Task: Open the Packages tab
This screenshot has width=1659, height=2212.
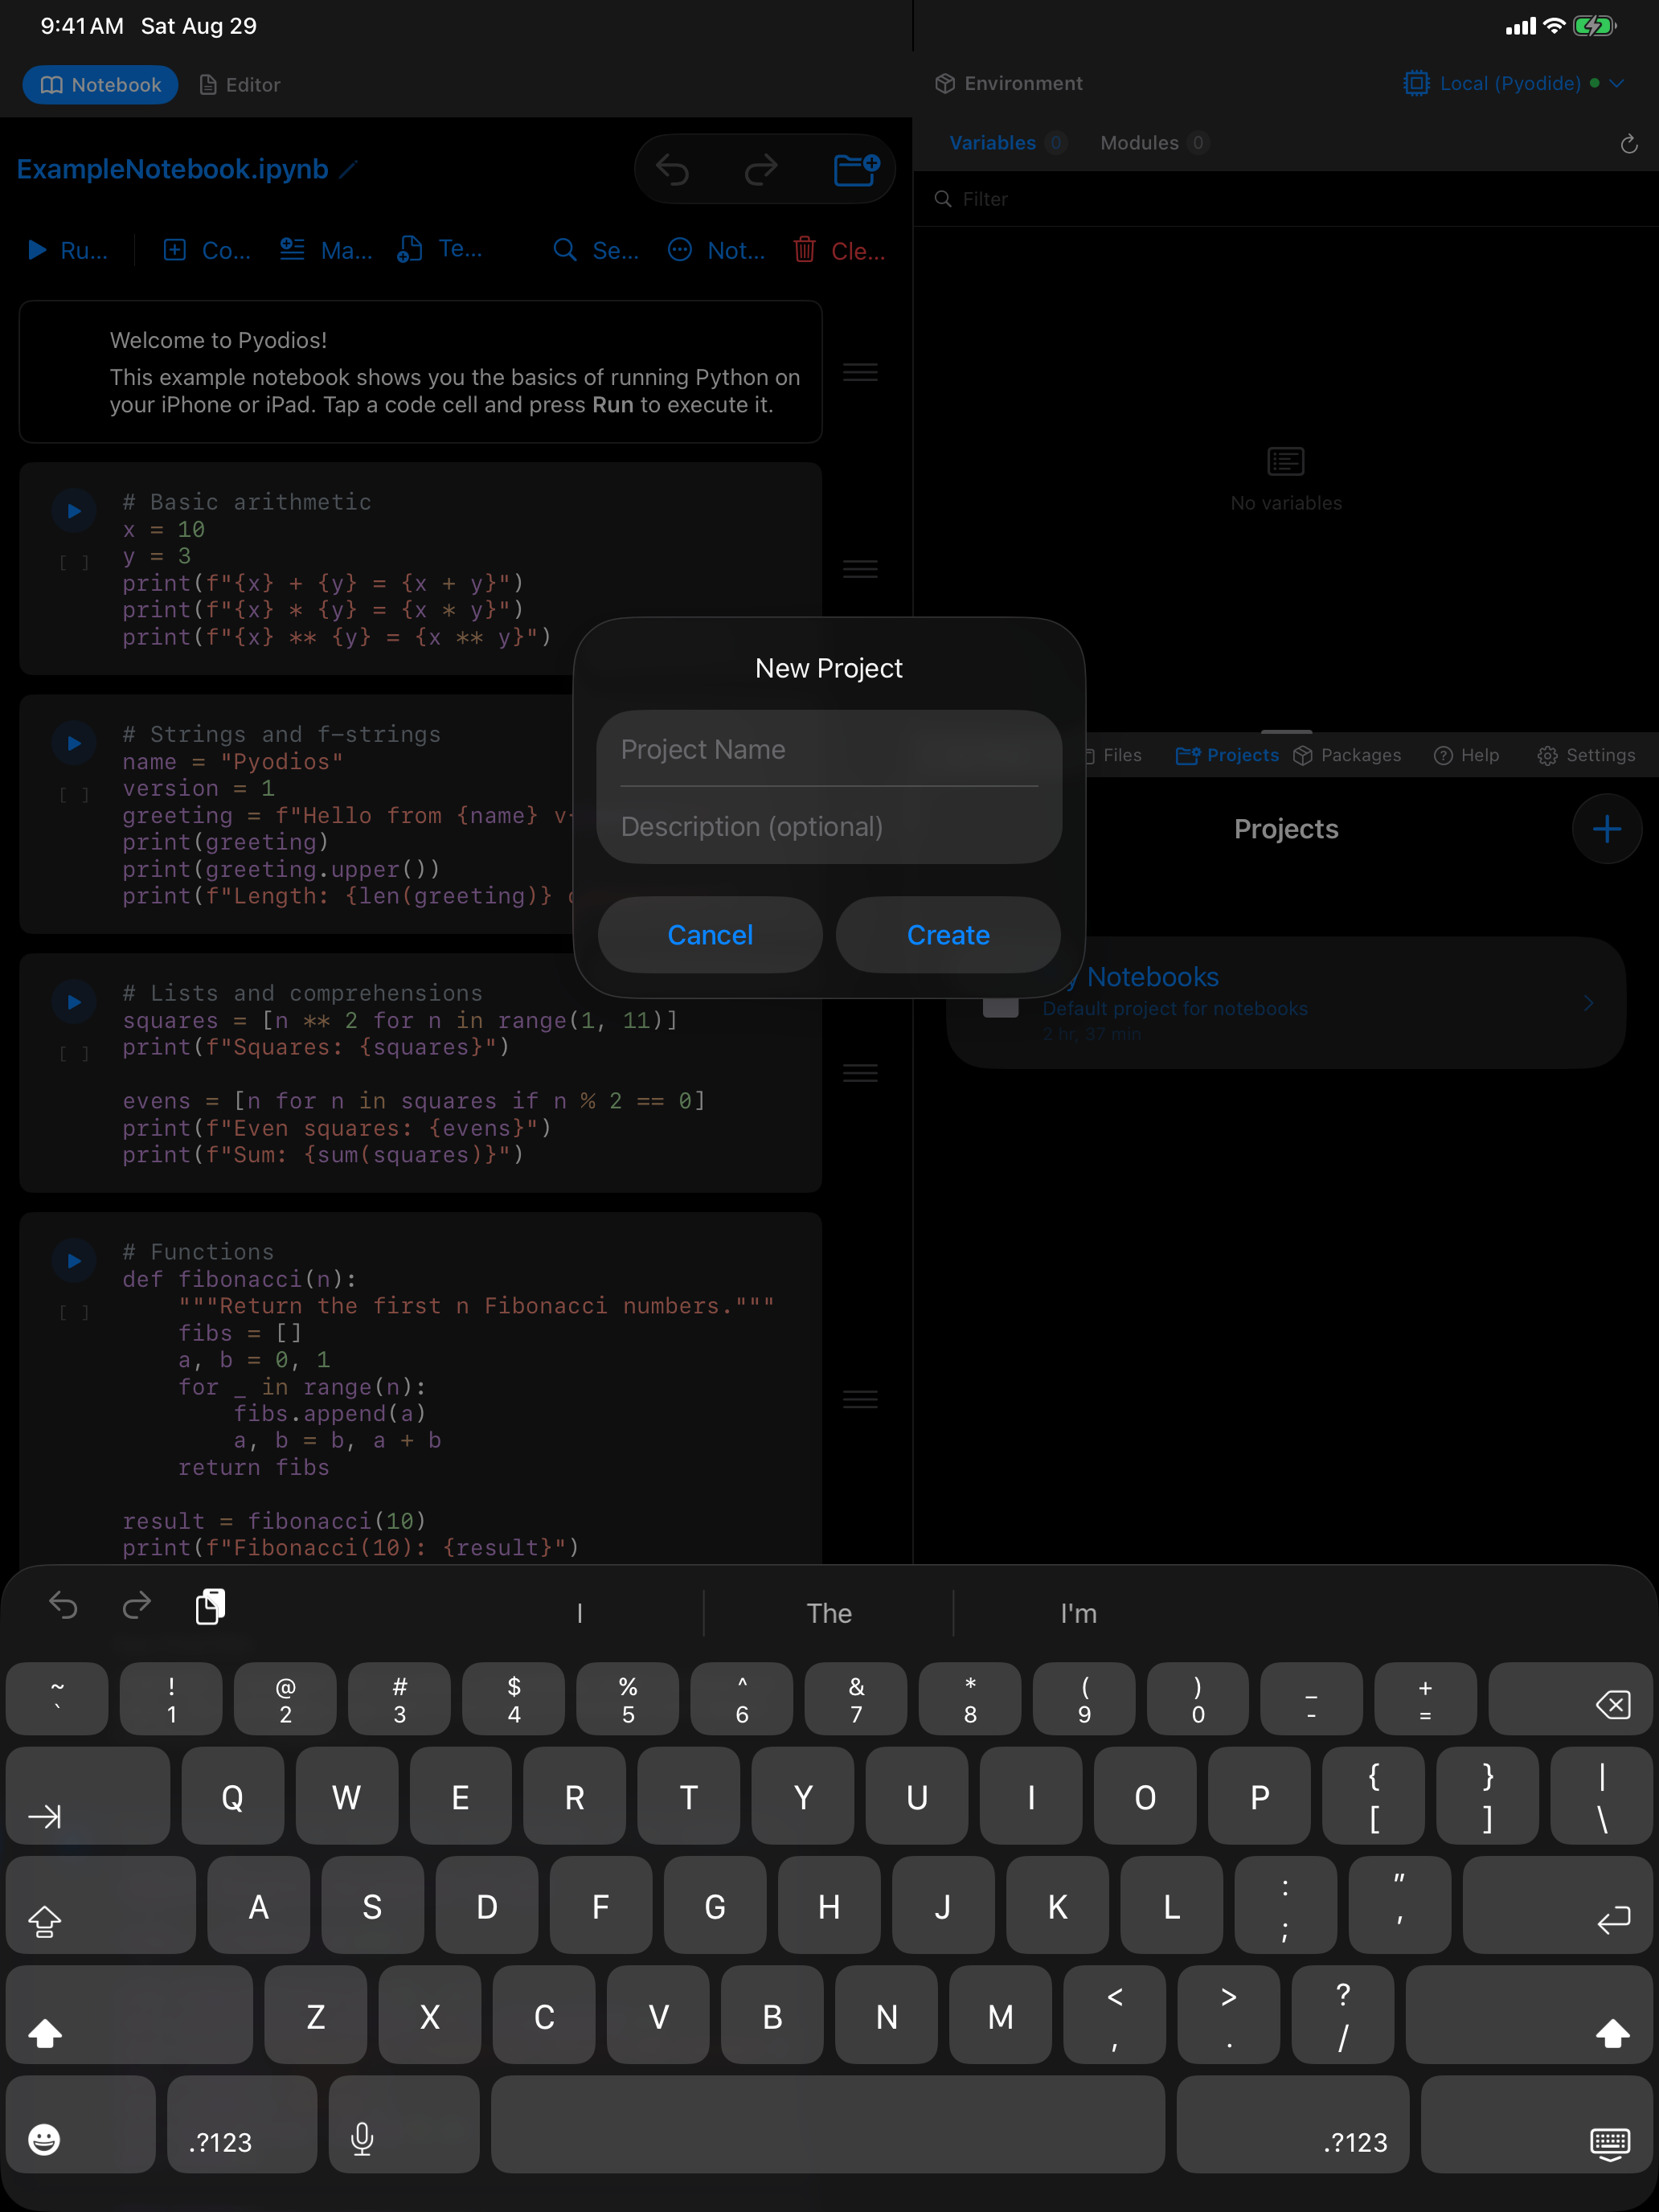Action: [1347, 755]
